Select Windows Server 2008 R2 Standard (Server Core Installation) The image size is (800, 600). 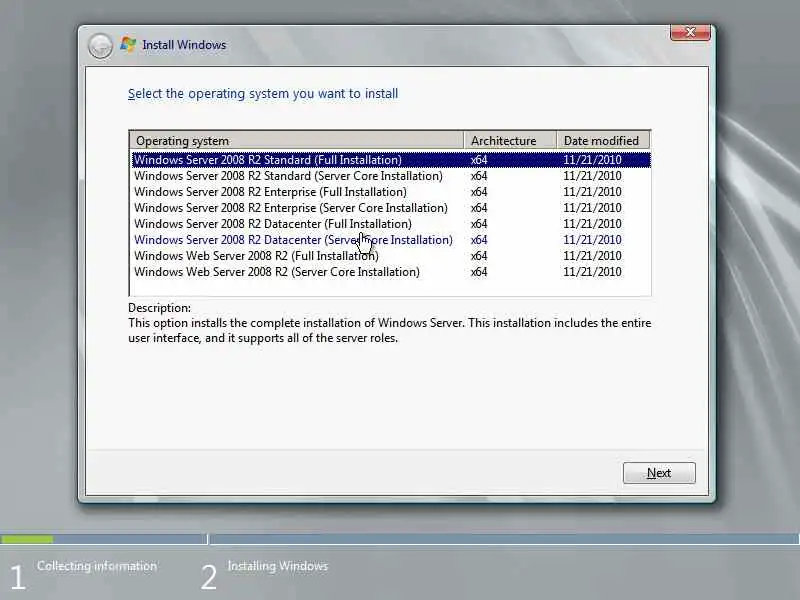[x=391, y=176]
